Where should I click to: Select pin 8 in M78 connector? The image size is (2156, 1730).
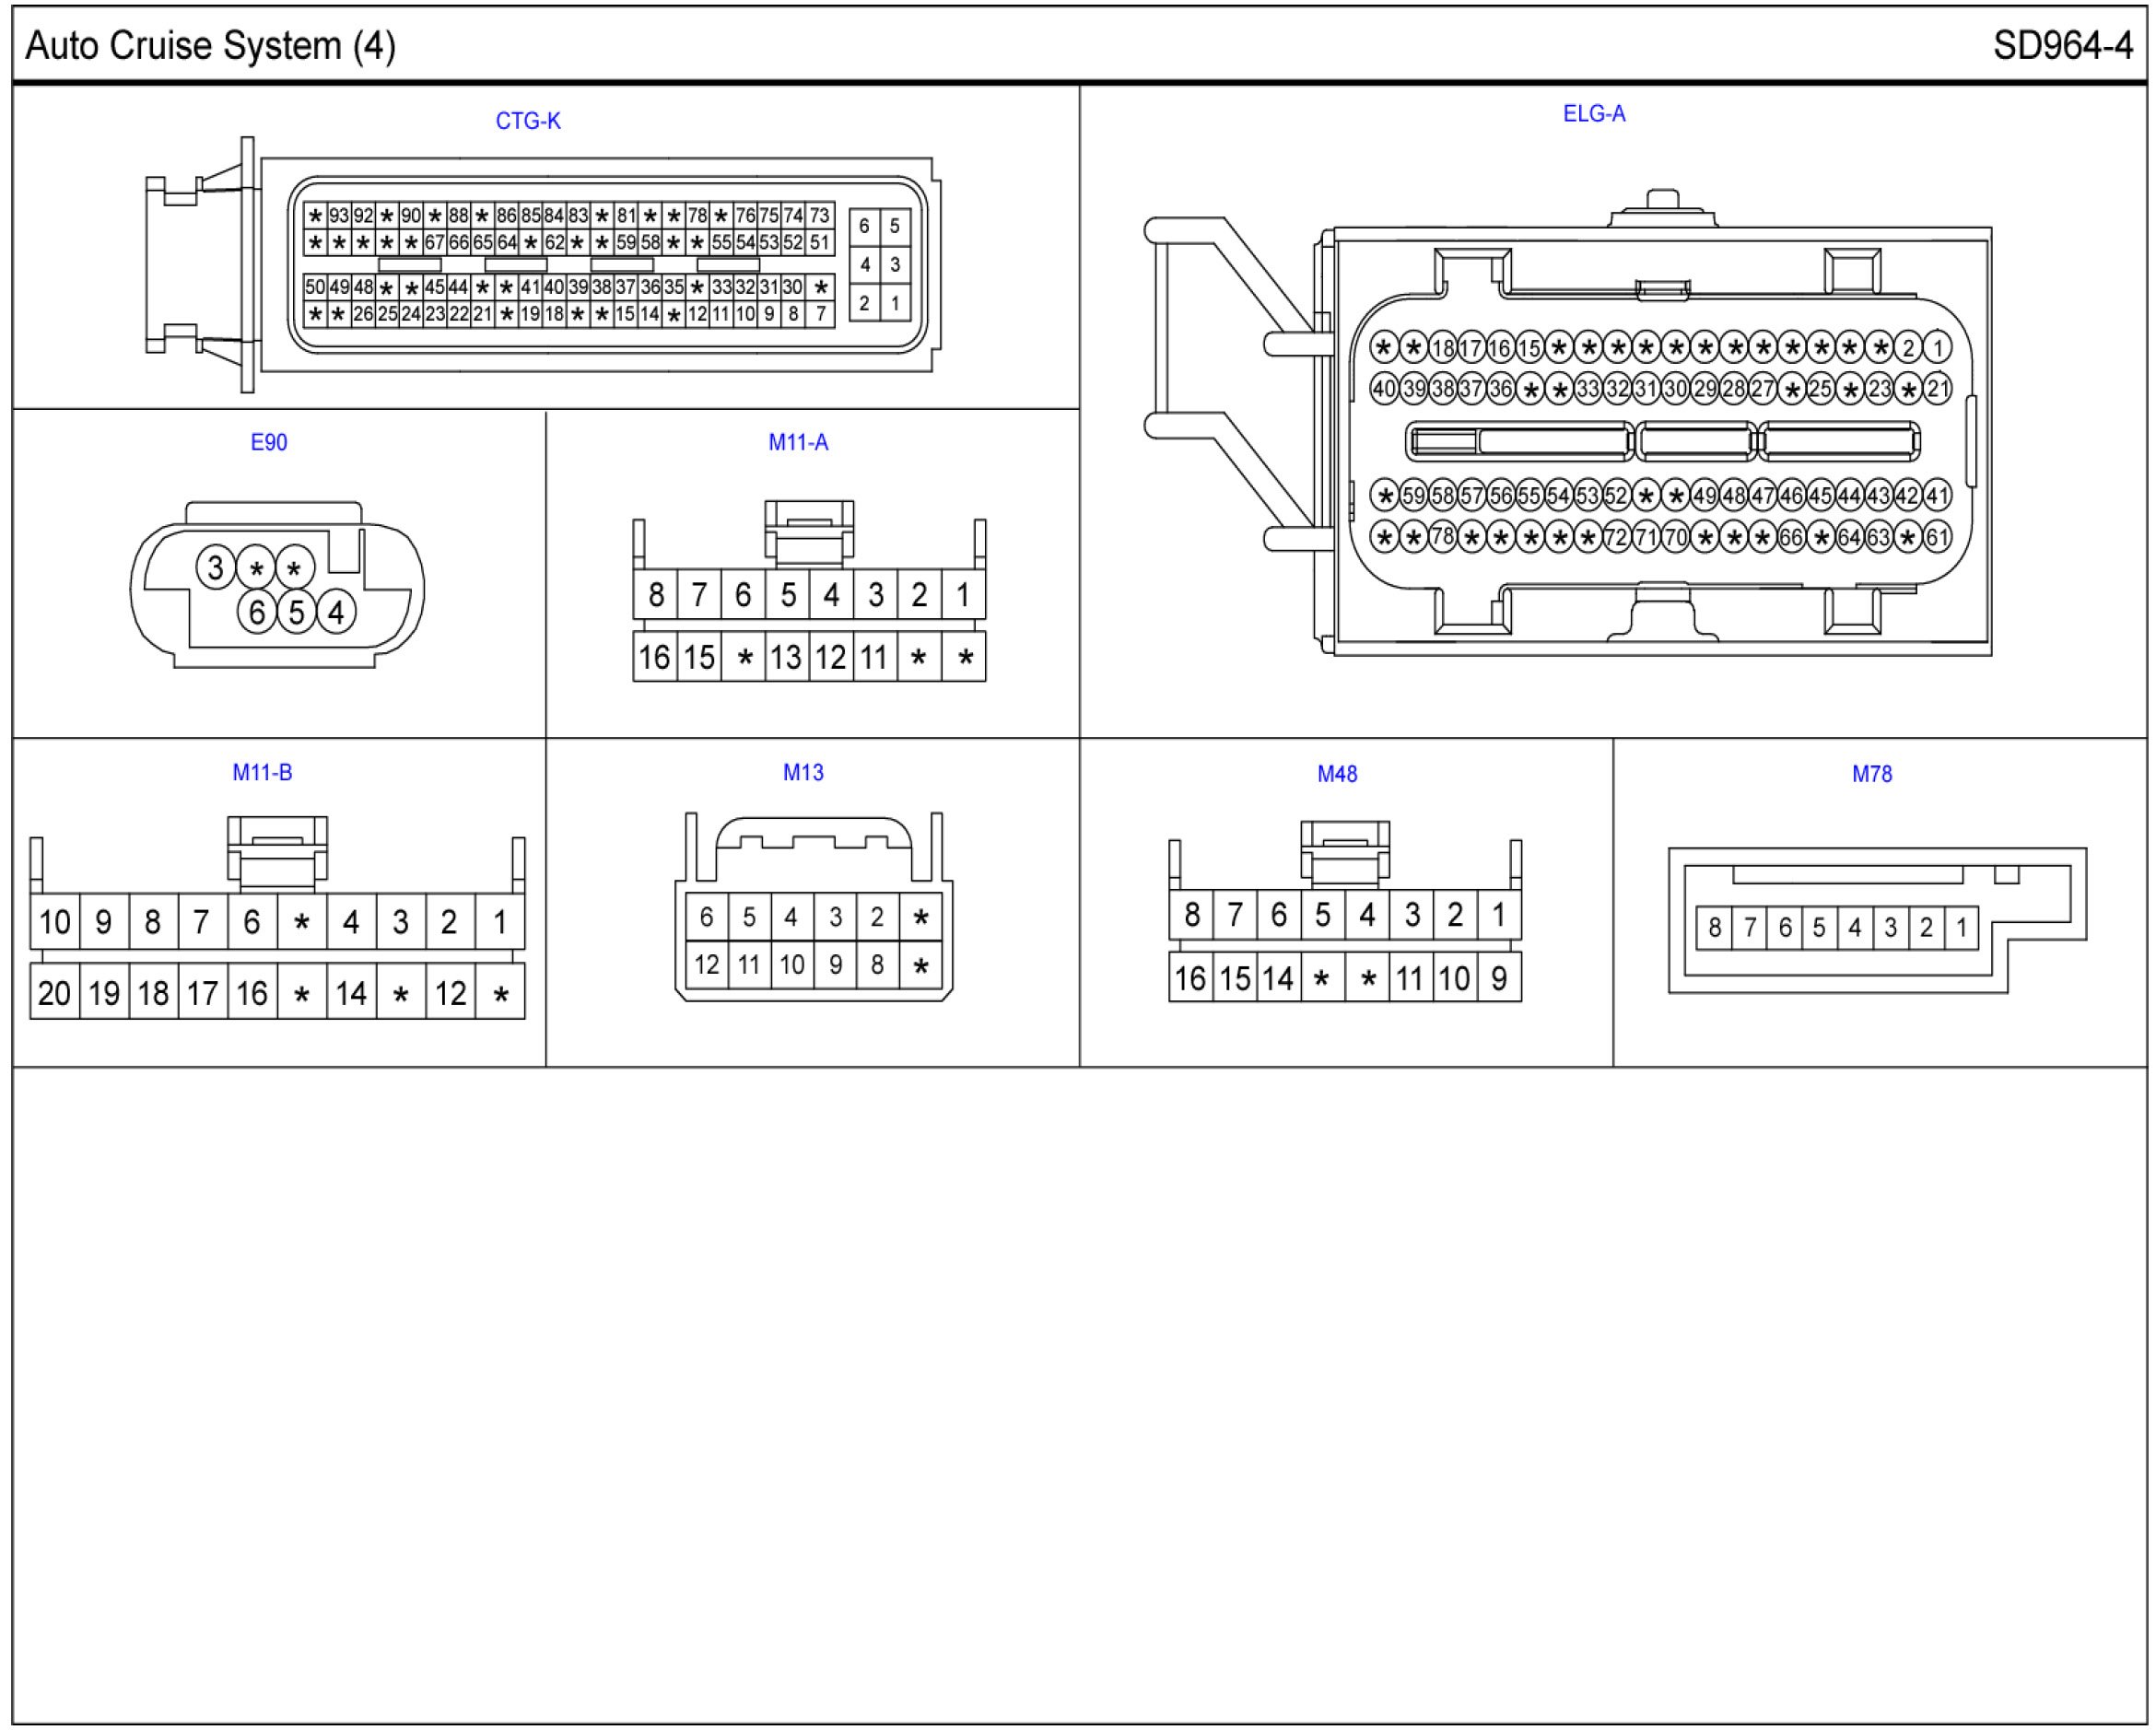pos(1714,928)
